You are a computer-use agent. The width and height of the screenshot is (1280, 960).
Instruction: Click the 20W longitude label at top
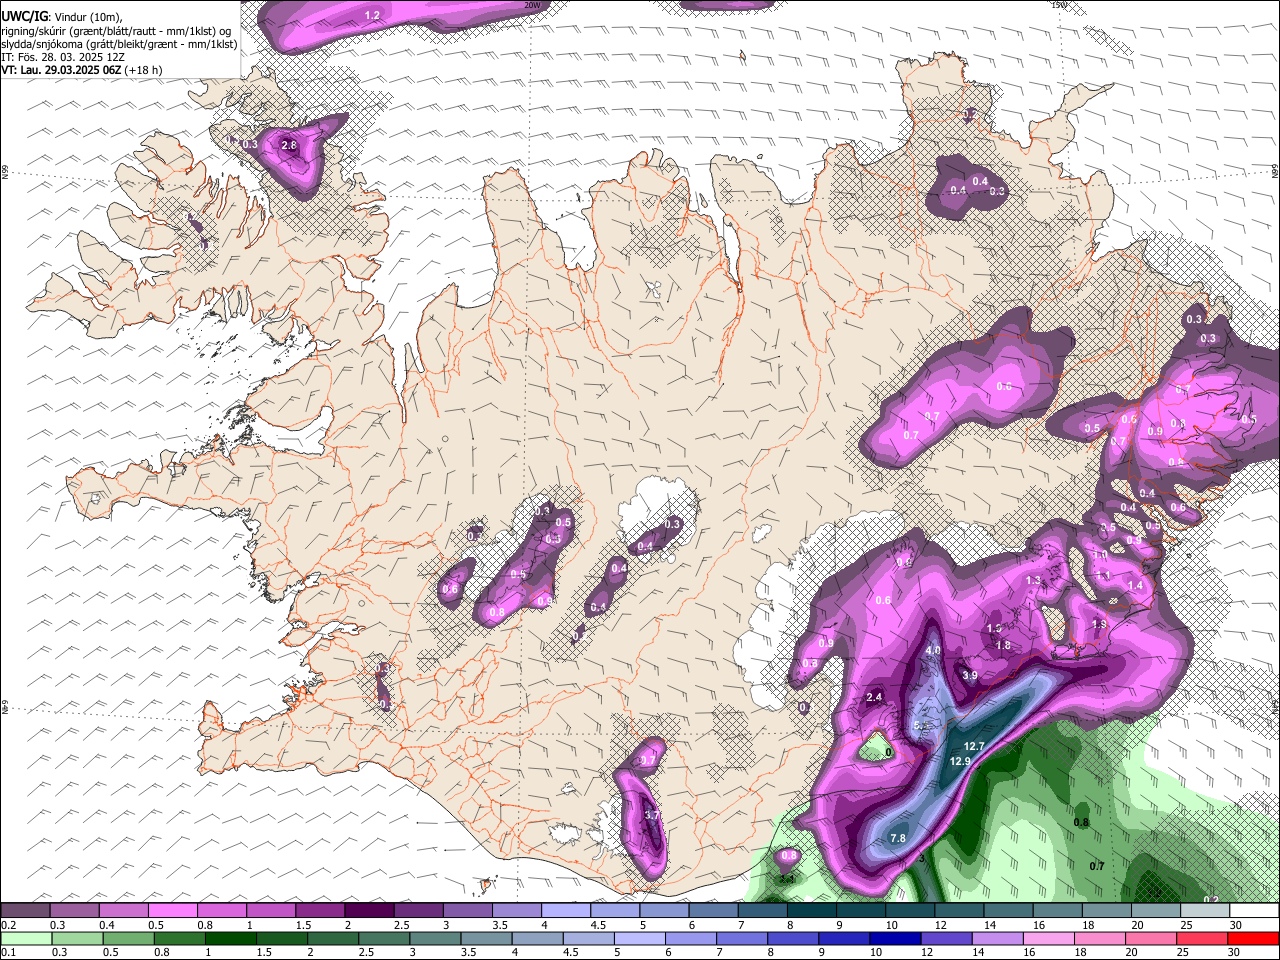[532, 5]
